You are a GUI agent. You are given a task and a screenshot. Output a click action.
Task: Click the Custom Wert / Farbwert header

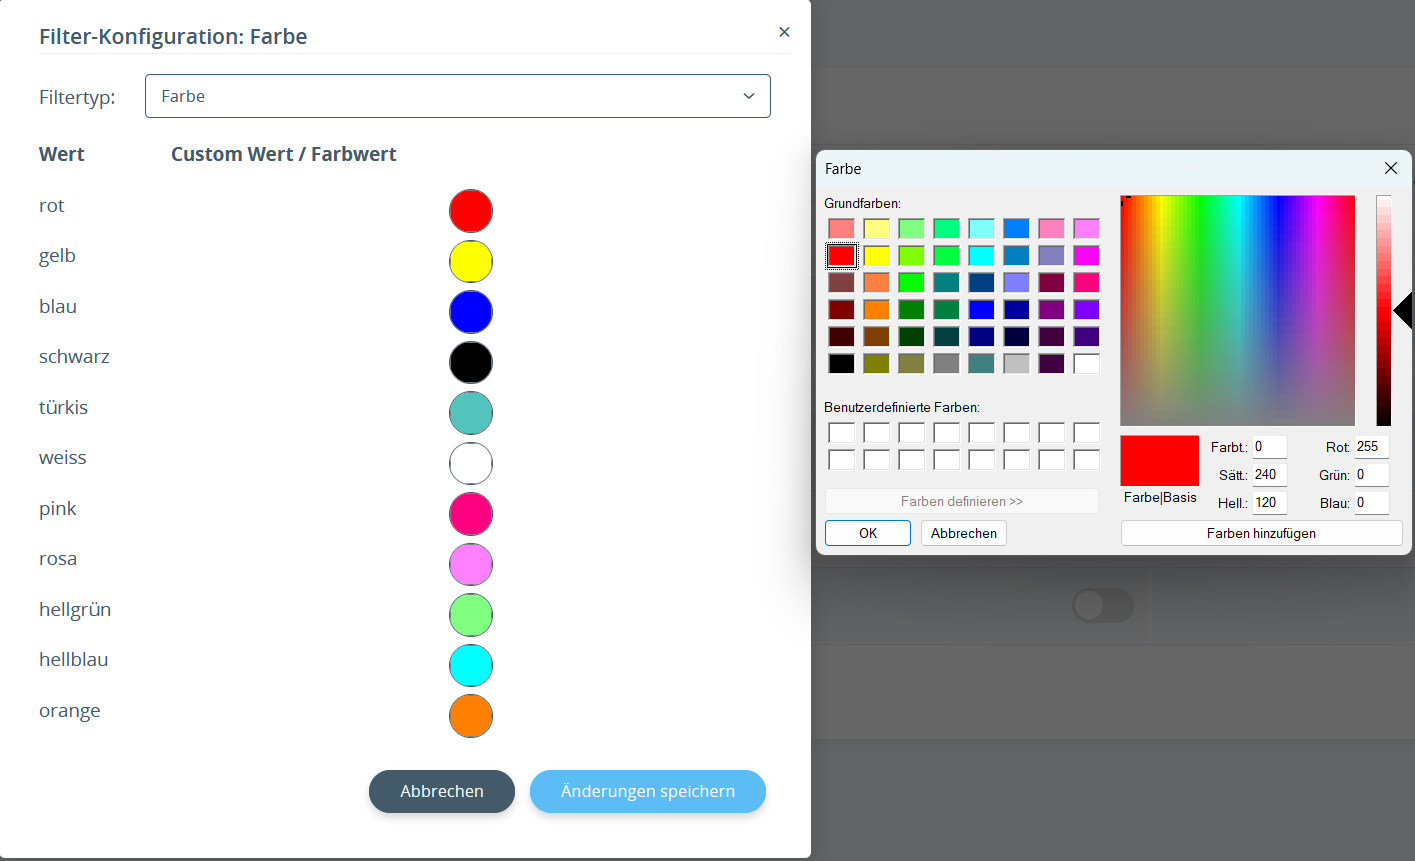click(284, 154)
